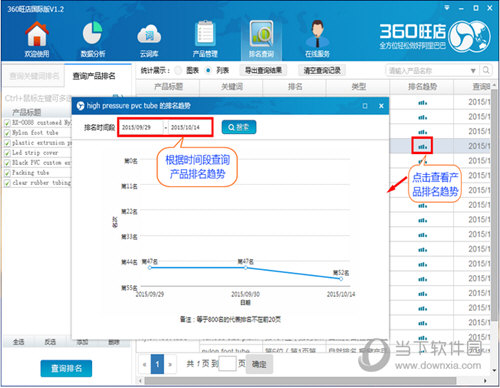Image resolution: width=500 pixels, height=388 pixels.
Task: Open the 排名查询 magnifier chart icon
Action: click(261, 39)
